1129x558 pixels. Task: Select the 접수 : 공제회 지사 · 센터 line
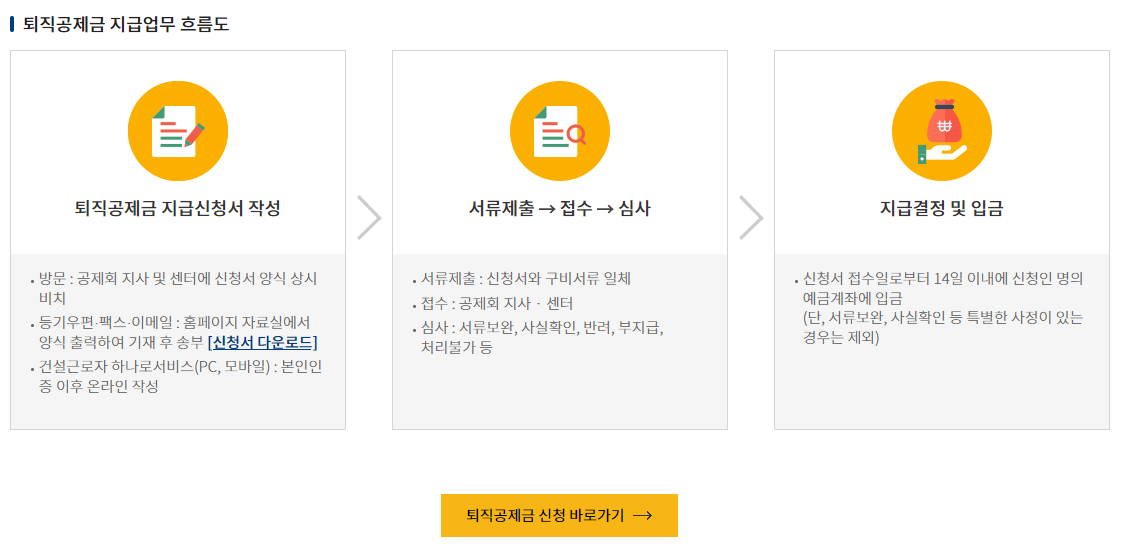497,304
